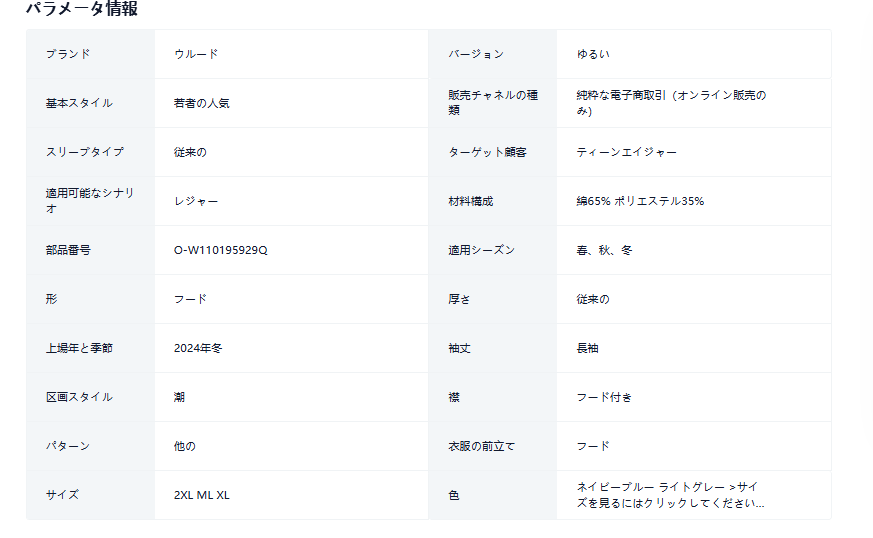Click the size value 2XL ML XL
The height and width of the screenshot is (538, 873).
tap(201, 495)
